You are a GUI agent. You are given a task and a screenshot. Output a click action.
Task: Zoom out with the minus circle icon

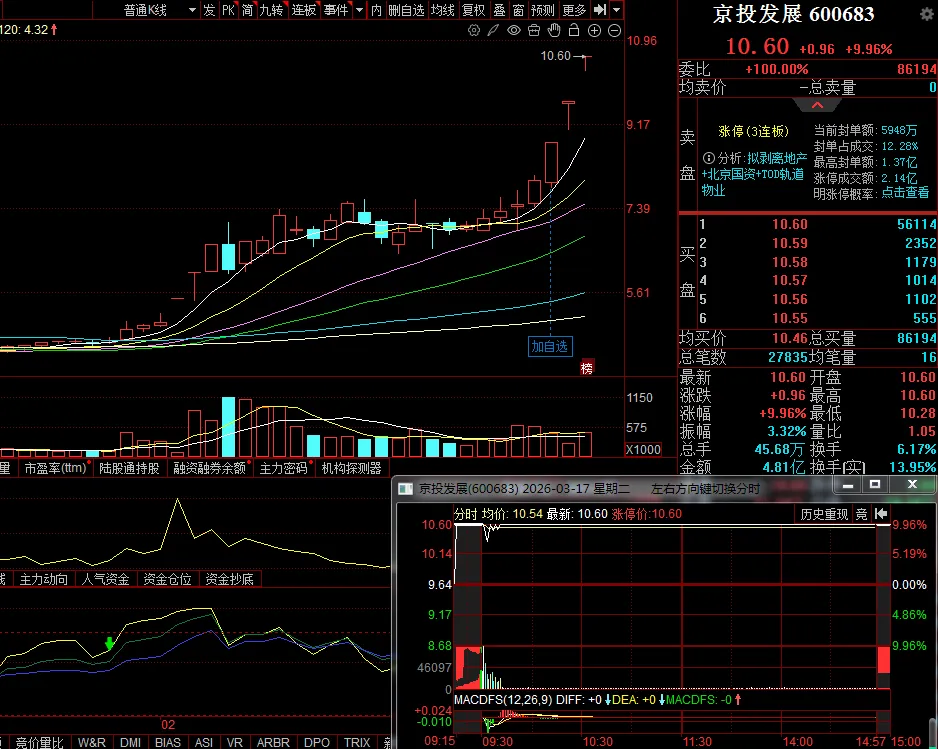tap(614, 31)
